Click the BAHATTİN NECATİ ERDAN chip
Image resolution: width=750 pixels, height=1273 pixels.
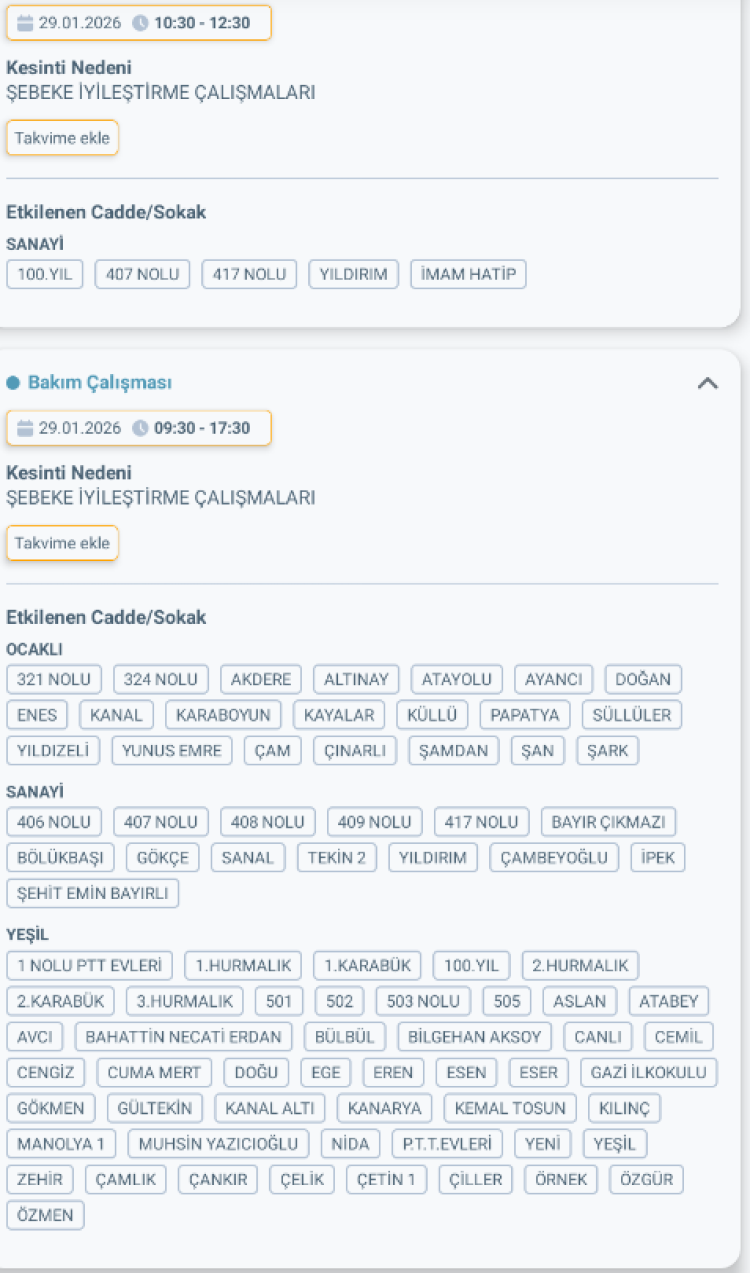(x=184, y=1037)
